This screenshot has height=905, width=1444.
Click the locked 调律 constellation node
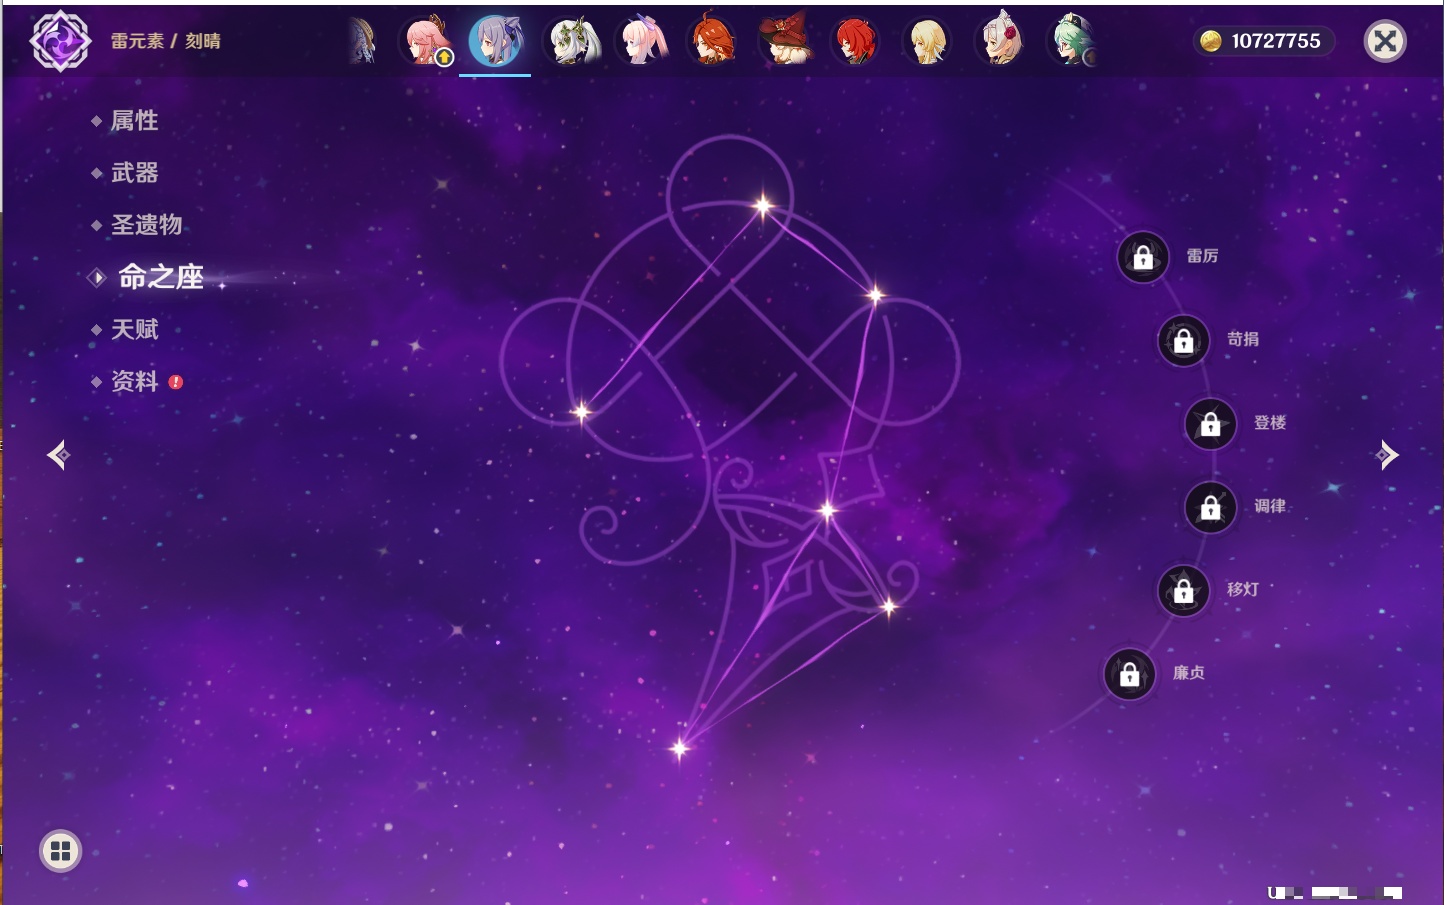pos(1211,507)
